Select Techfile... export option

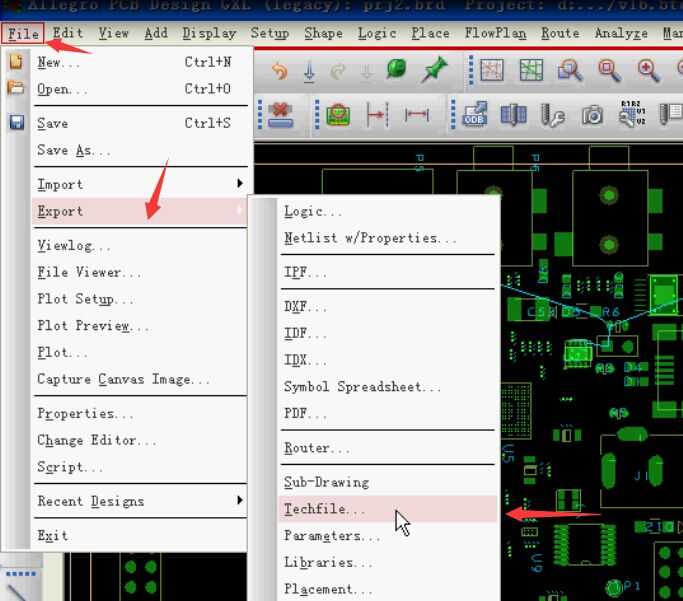point(388,509)
